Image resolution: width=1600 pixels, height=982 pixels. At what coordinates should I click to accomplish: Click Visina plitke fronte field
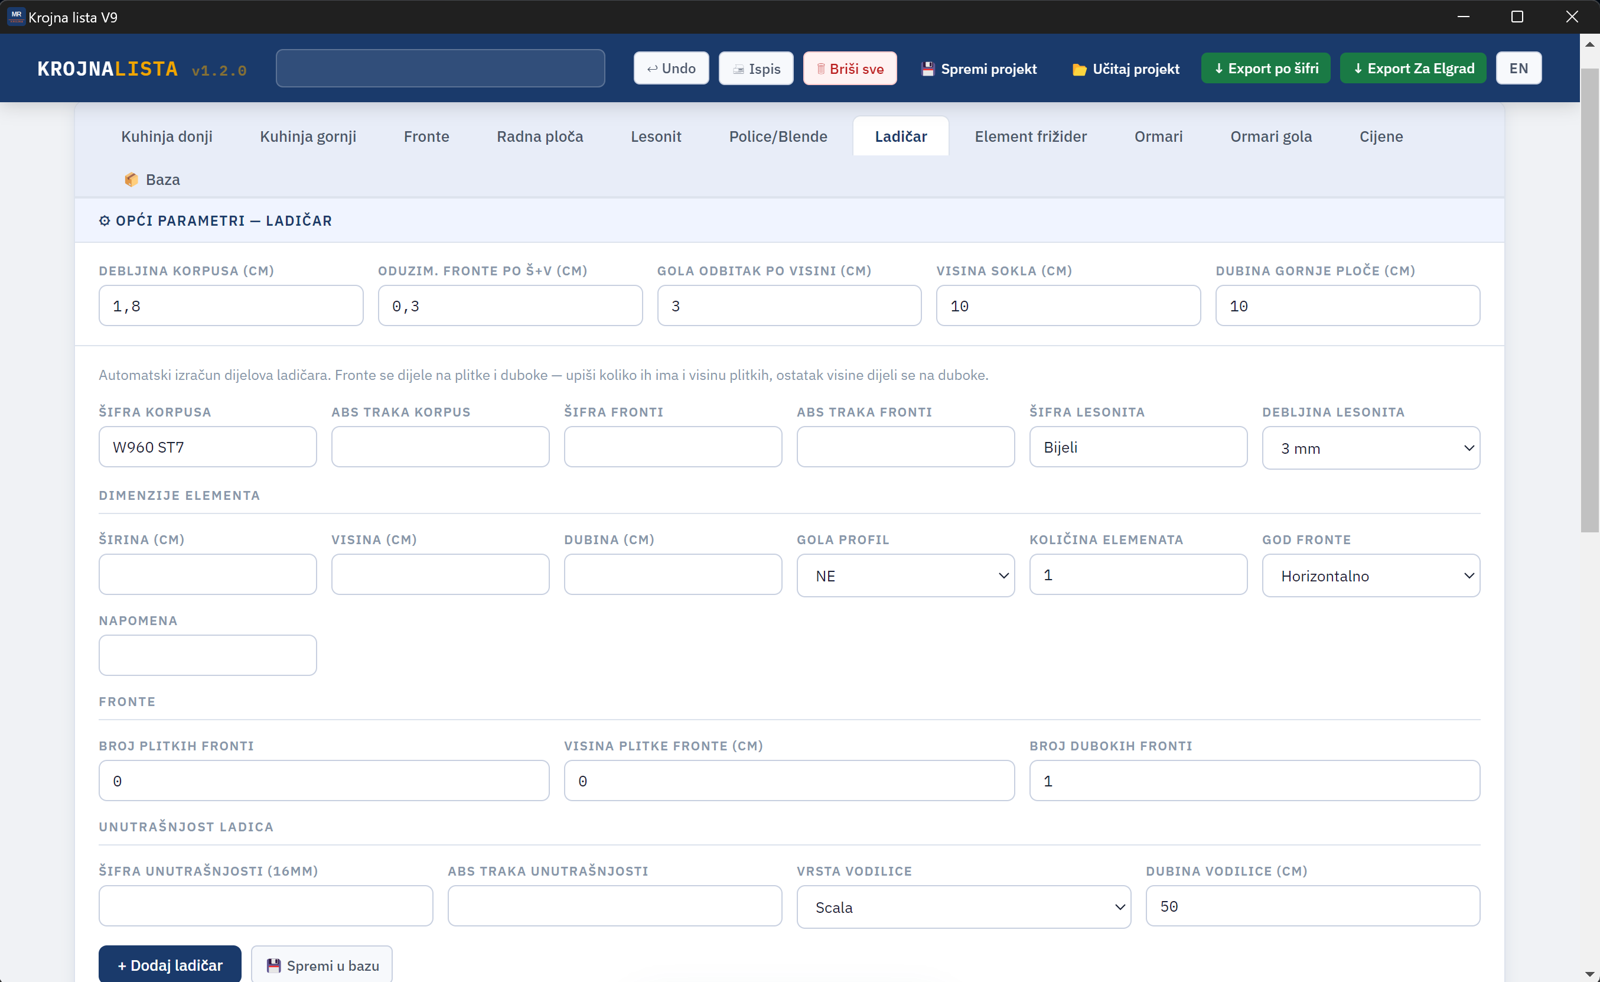coord(789,781)
